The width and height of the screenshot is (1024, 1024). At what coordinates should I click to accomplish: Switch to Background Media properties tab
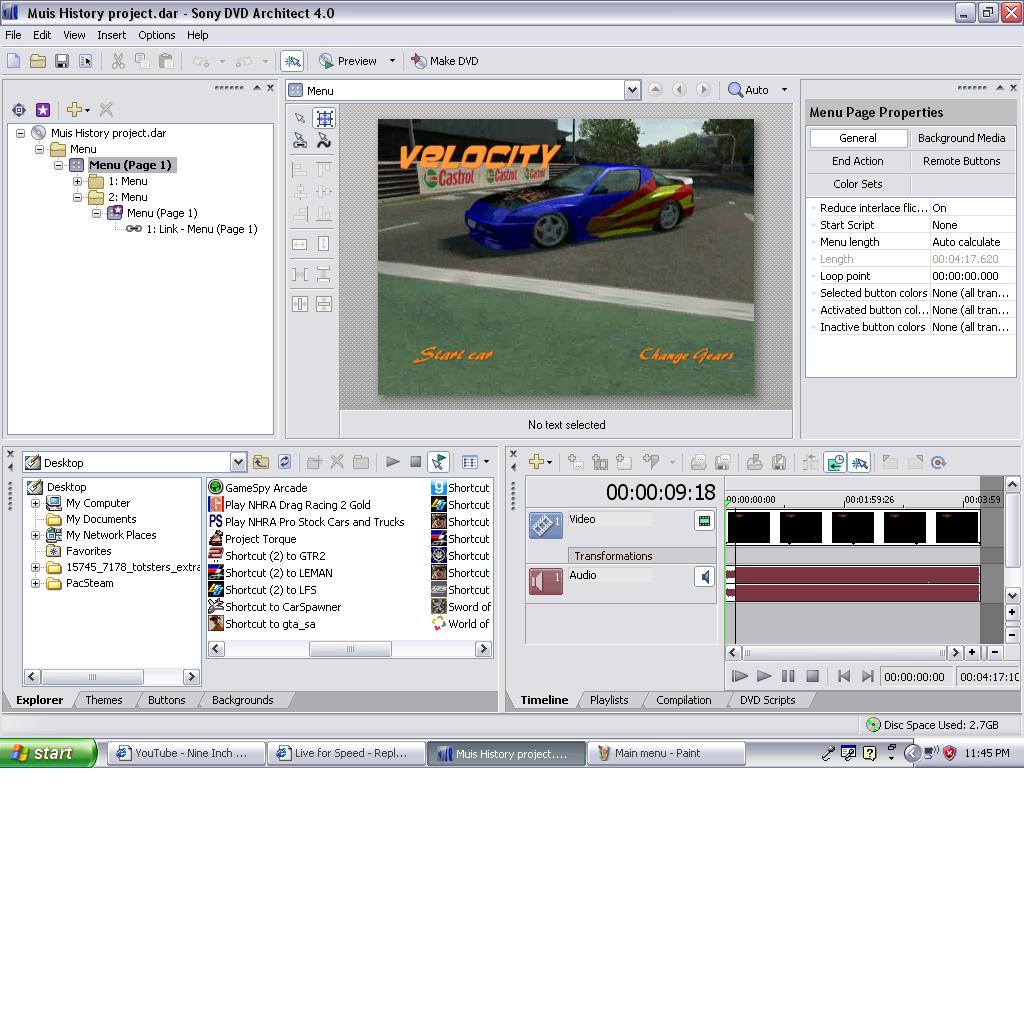point(961,138)
